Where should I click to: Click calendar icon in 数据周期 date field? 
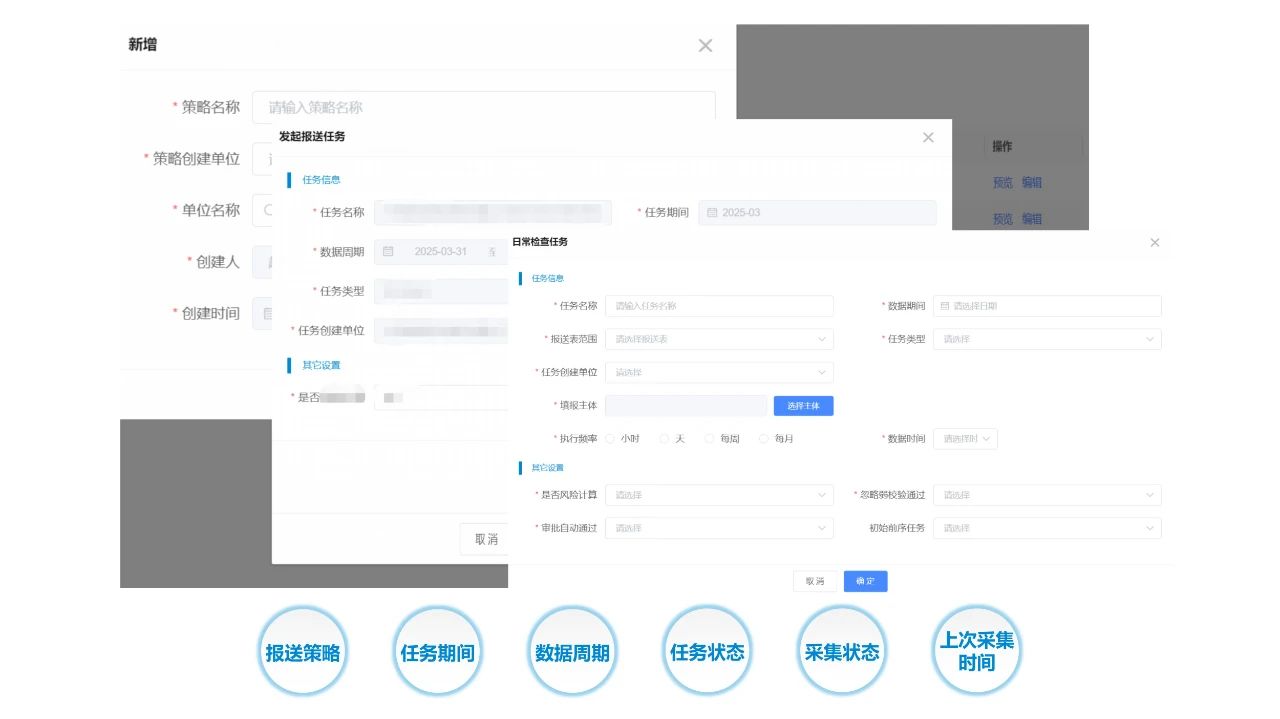[x=389, y=251]
